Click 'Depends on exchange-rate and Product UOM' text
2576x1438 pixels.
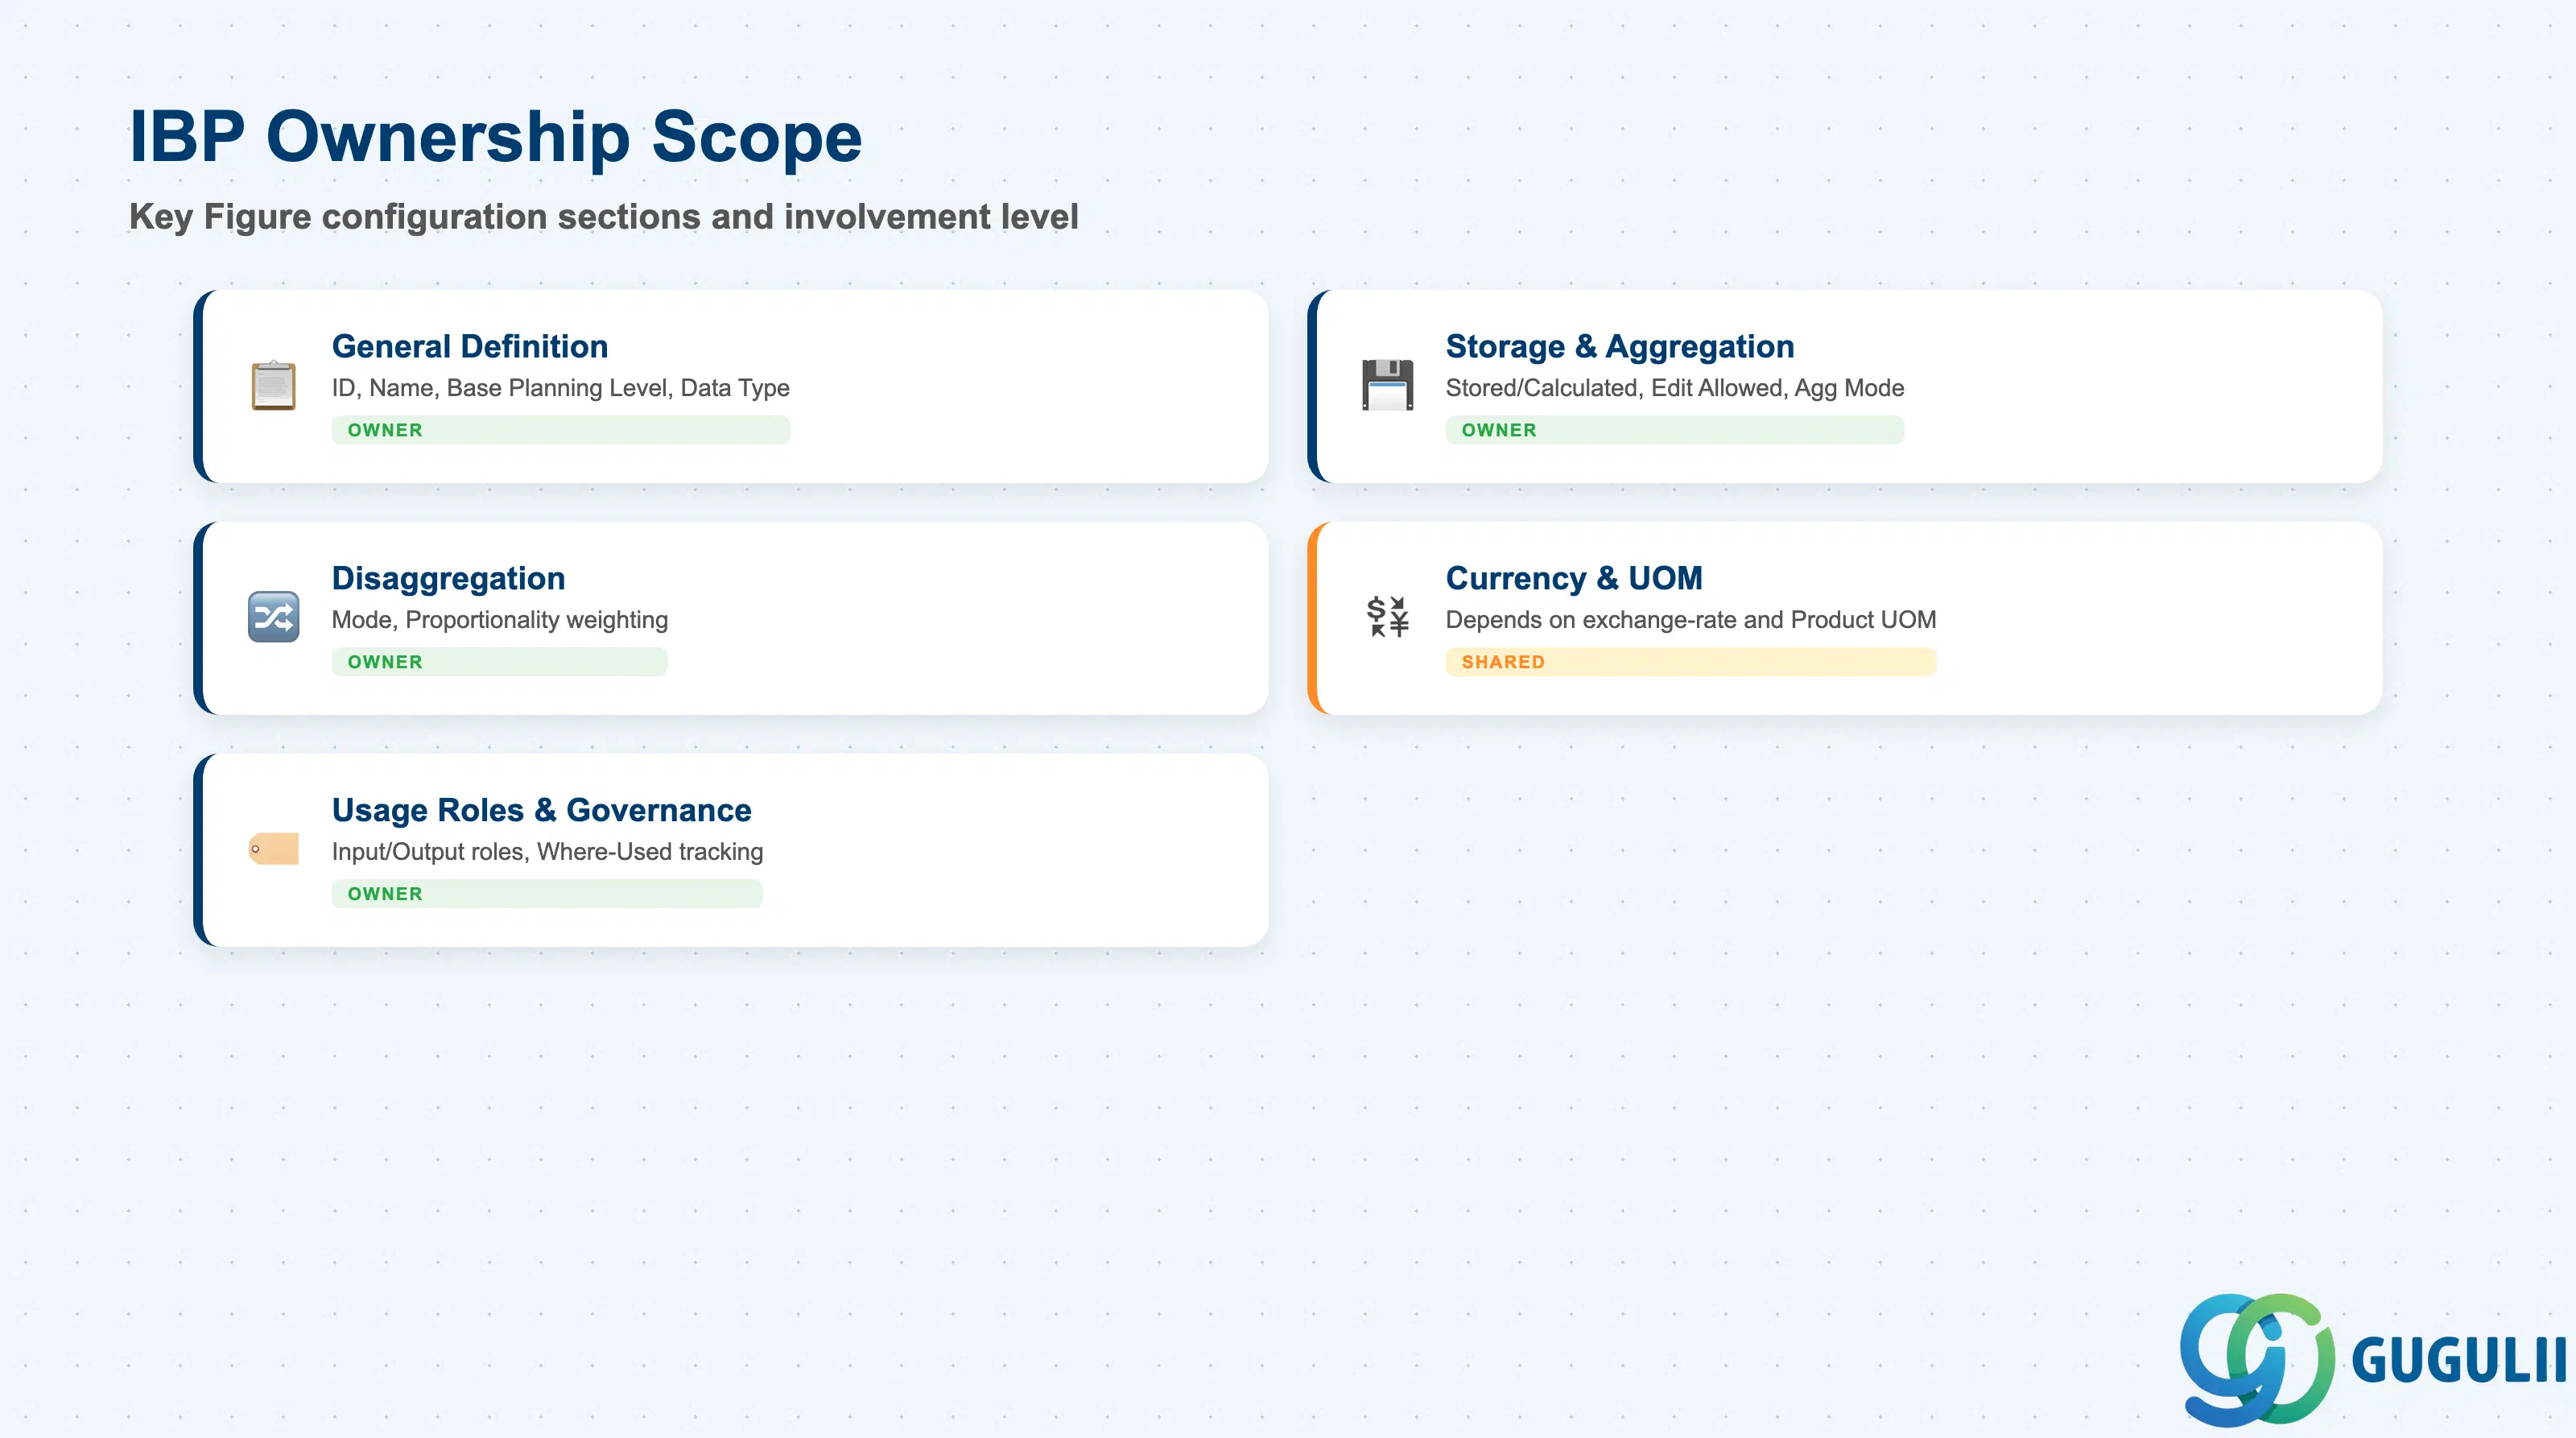coord(1690,620)
